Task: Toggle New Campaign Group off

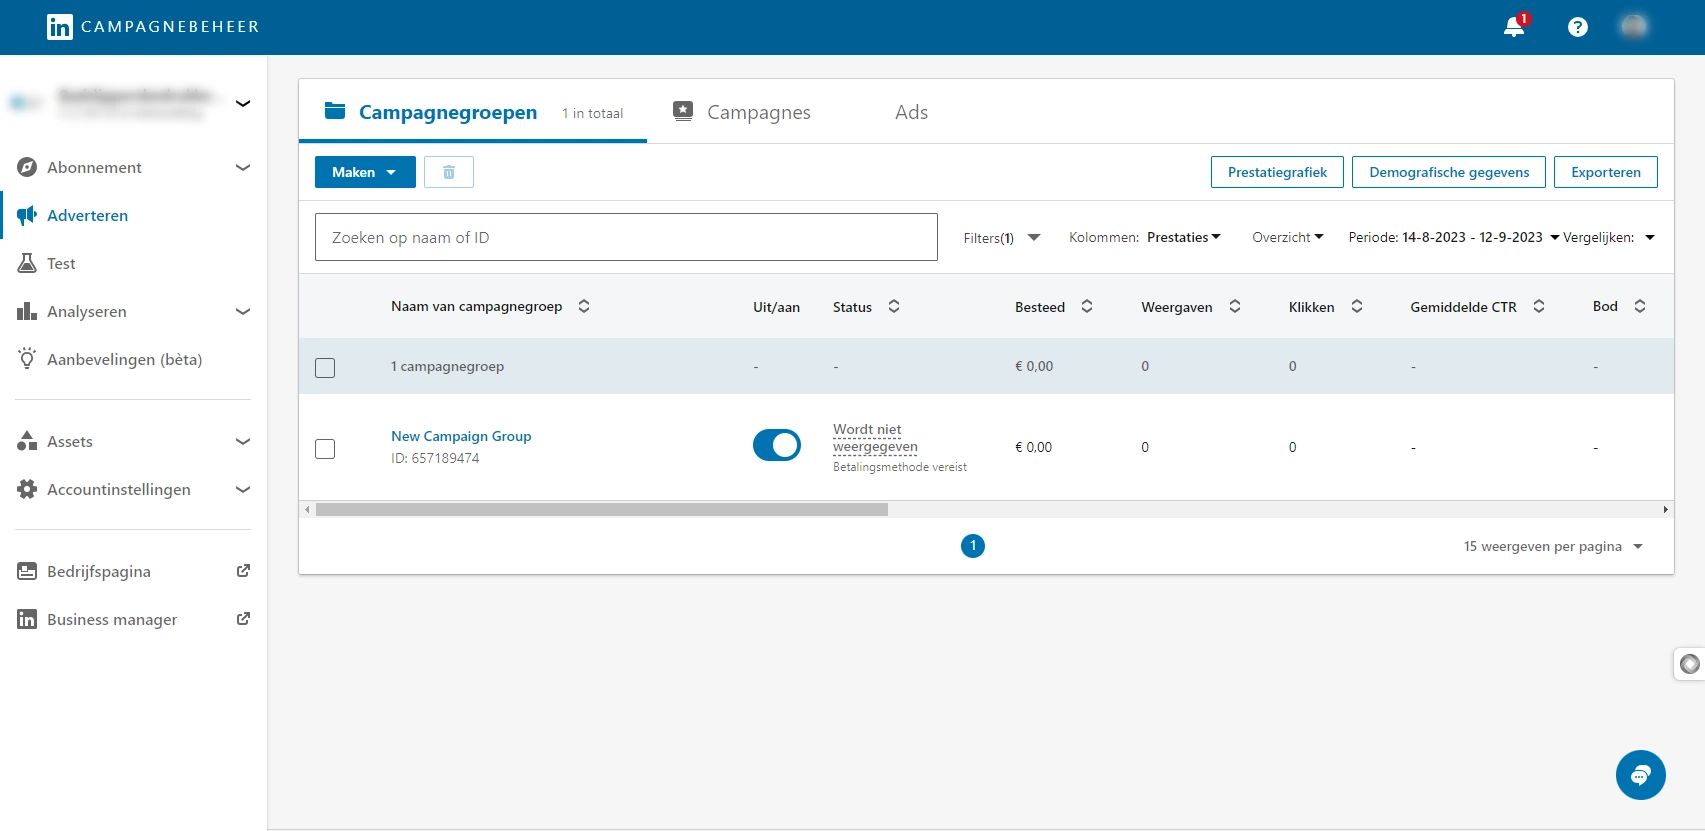Action: 777,445
